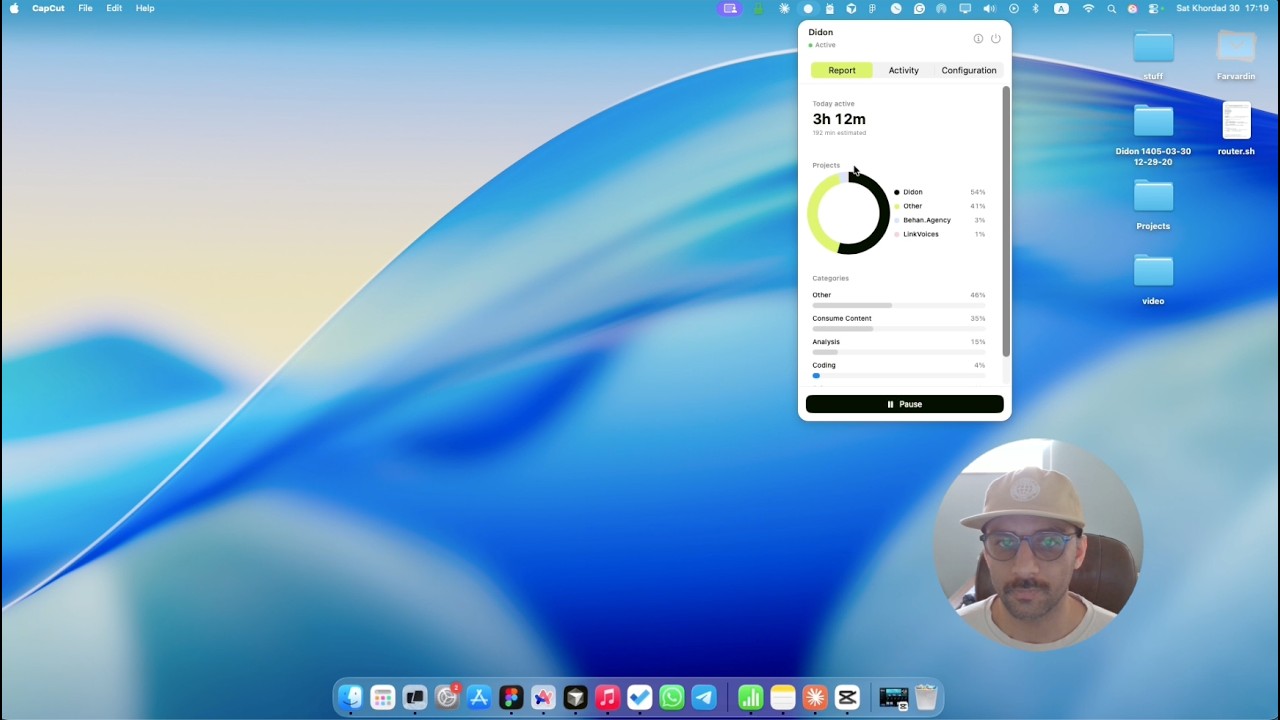Open Telegram from the Dock
1280x720 pixels.
(704, 697)
